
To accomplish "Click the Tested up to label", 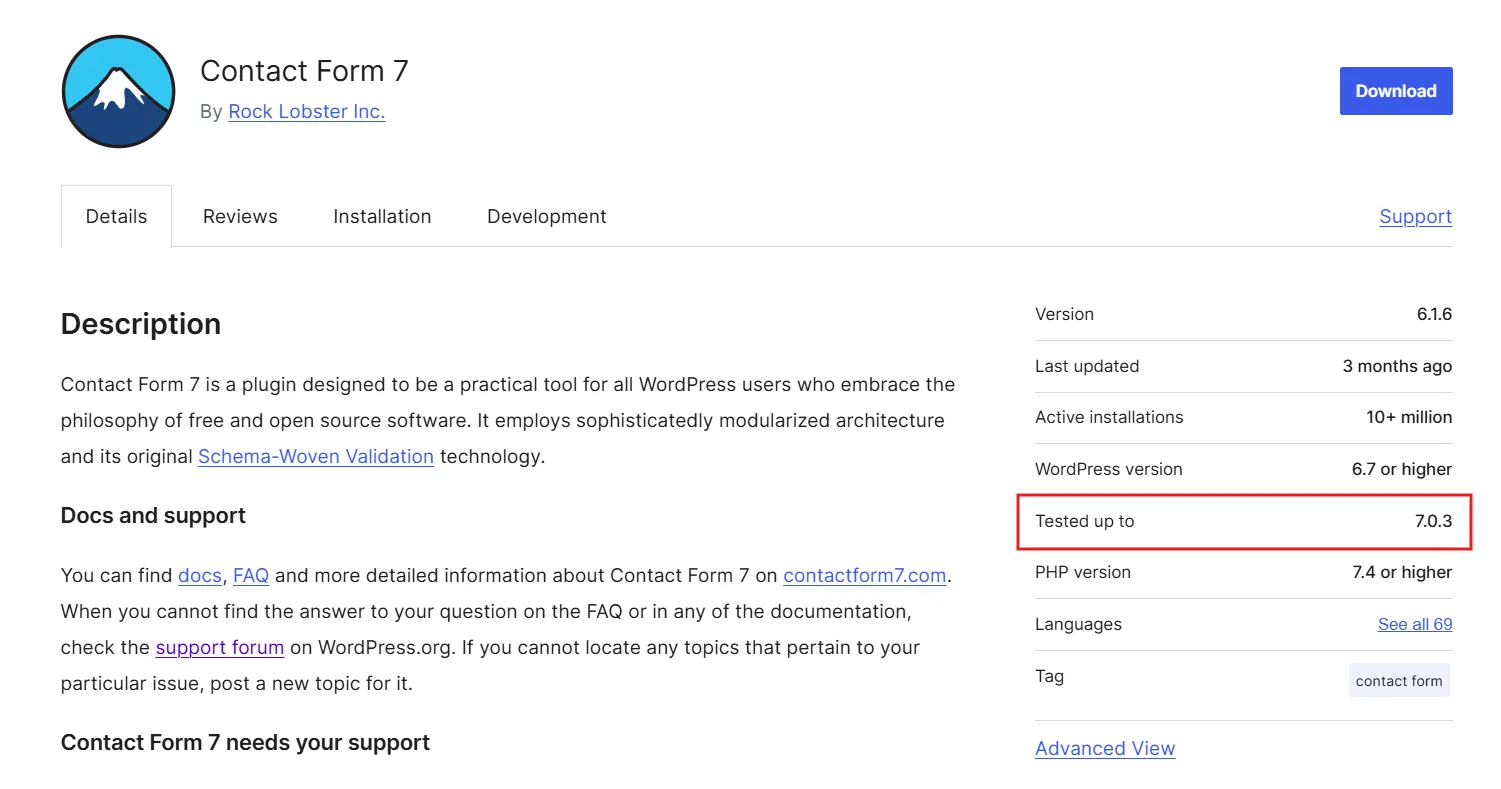I will tap(1085, 521).
